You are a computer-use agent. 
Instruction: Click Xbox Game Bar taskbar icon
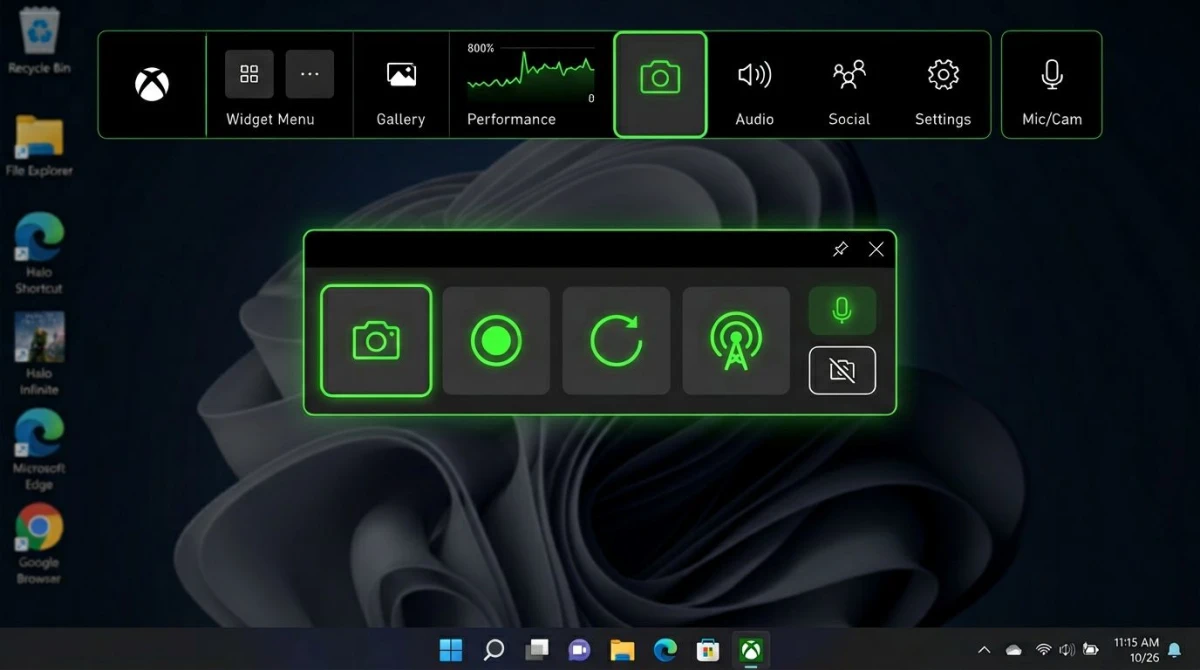750,650
